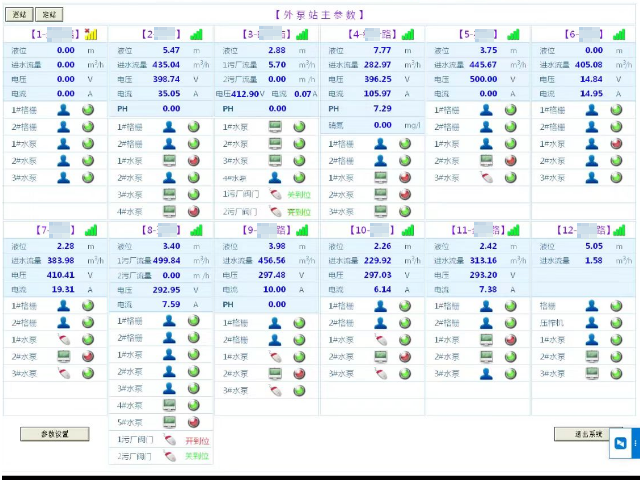The width and height of the screenshot is (641, 480).
Task: Toggle the red status light of station 6's 1#水泵
Action: pos(617,144)
